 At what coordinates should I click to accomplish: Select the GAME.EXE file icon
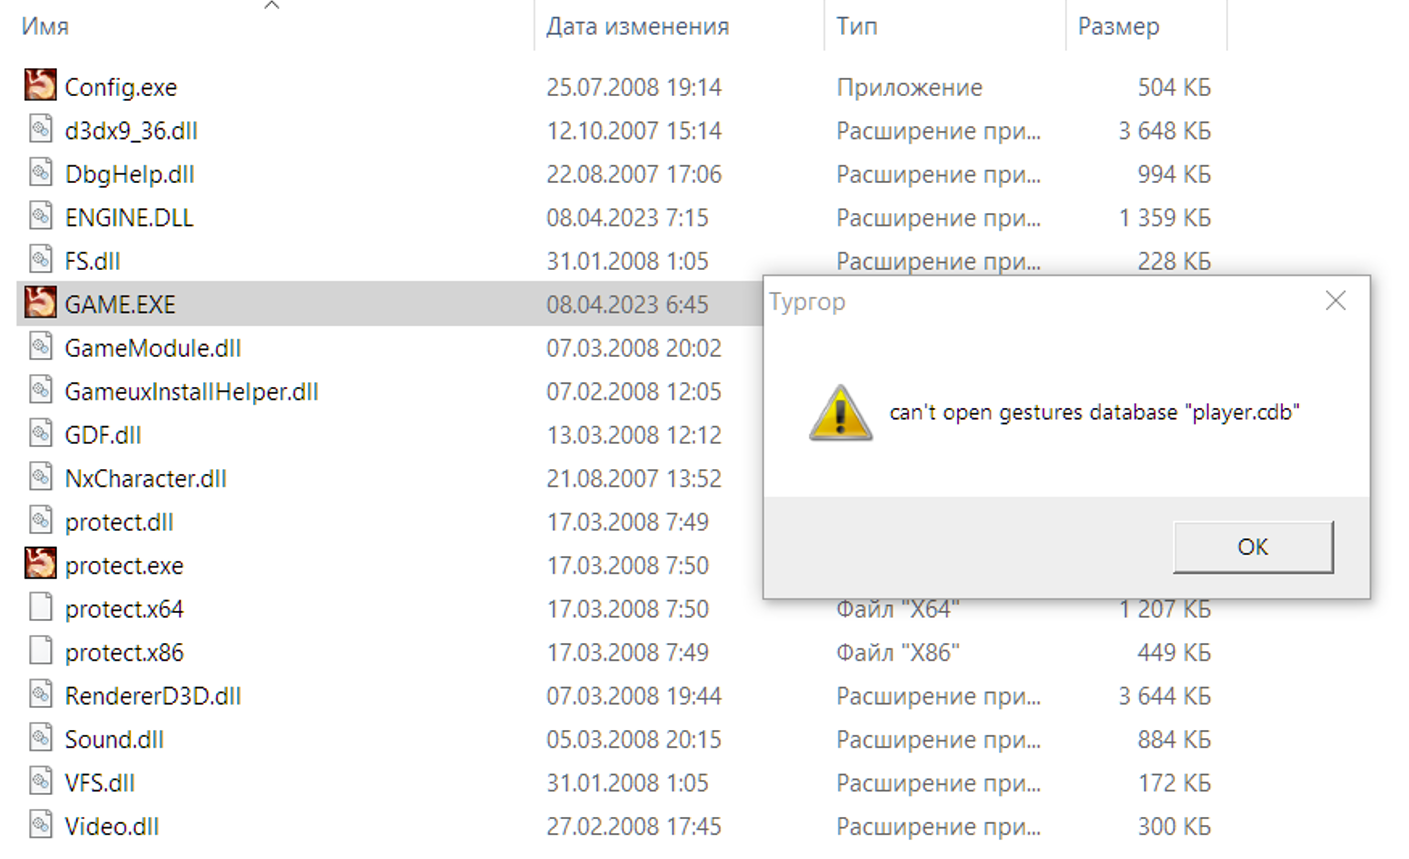coord(40,303)
